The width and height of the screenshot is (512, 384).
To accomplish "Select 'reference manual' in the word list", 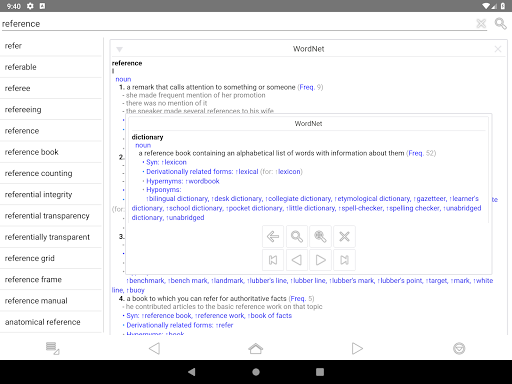I will [x=51, y=301].
